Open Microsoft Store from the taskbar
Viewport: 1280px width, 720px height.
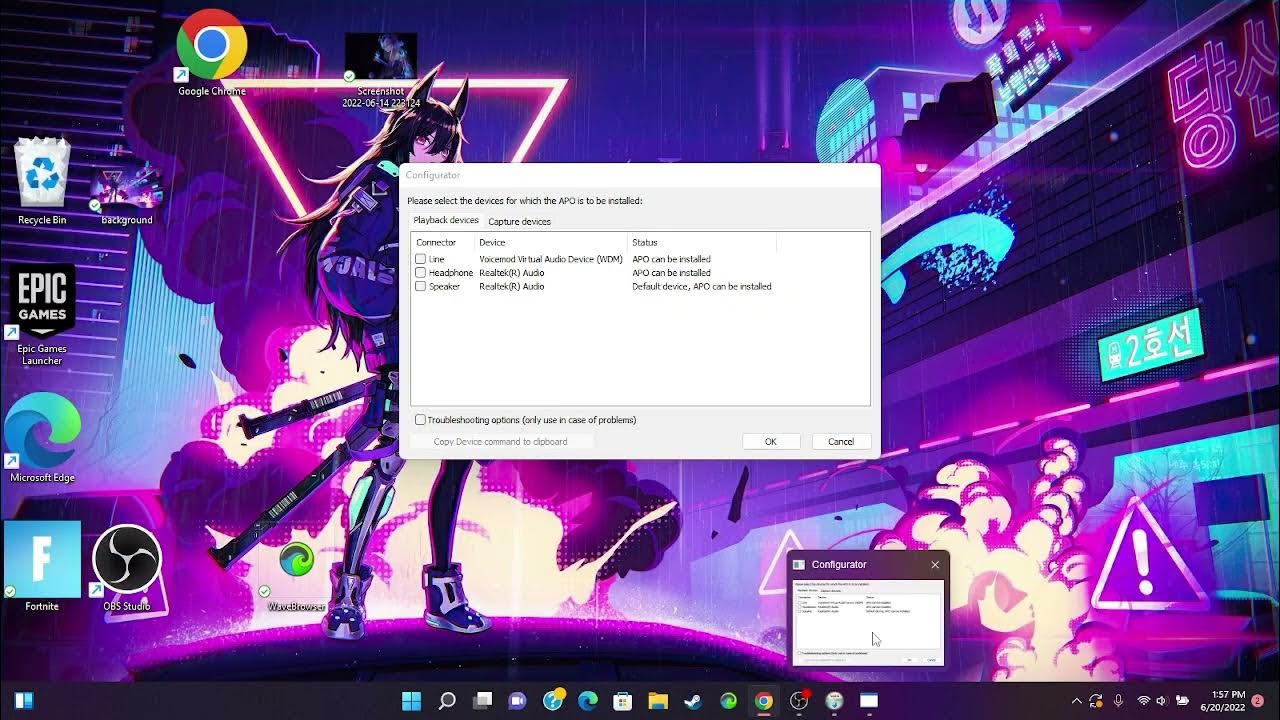[x=623, y=701]
